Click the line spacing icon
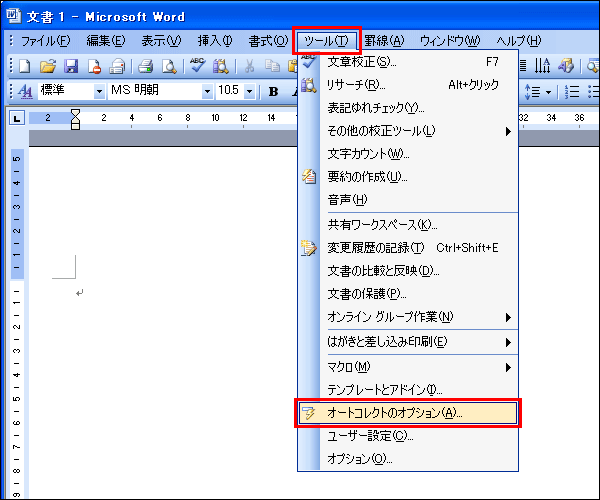This screenshot has height=500, width=600. pyautogui.click(x=532, y=92)
